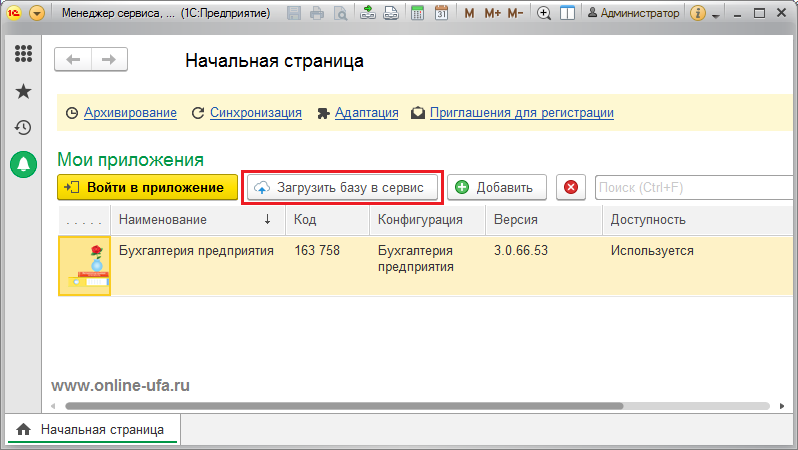Click the scrollbar left arrow
This screenshot has height=450, width=798.
tap(53, 406)
